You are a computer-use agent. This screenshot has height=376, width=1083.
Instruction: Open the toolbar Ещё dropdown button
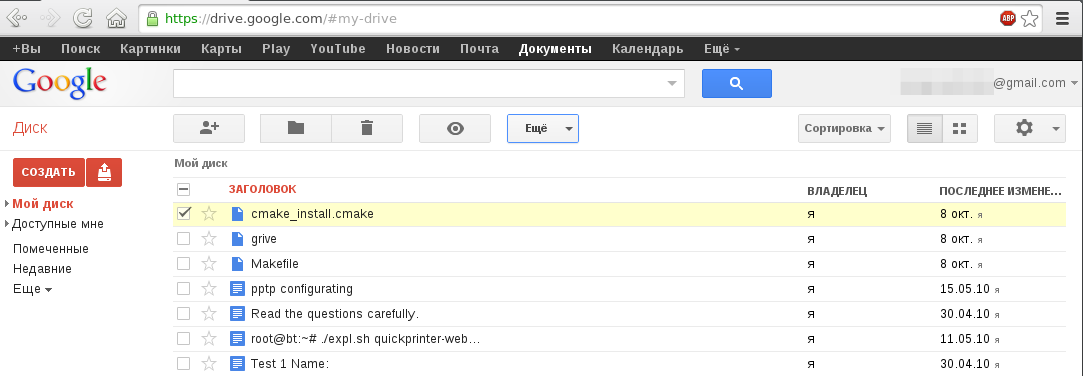[543, 129]
